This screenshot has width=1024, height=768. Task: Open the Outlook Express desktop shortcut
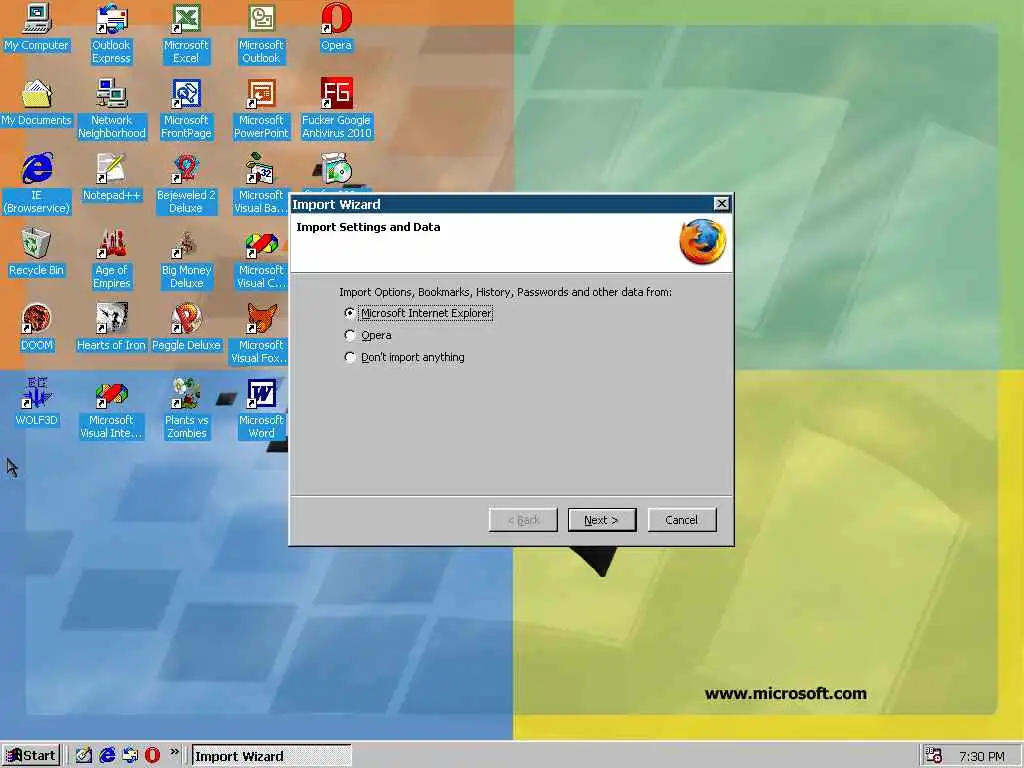111,33
